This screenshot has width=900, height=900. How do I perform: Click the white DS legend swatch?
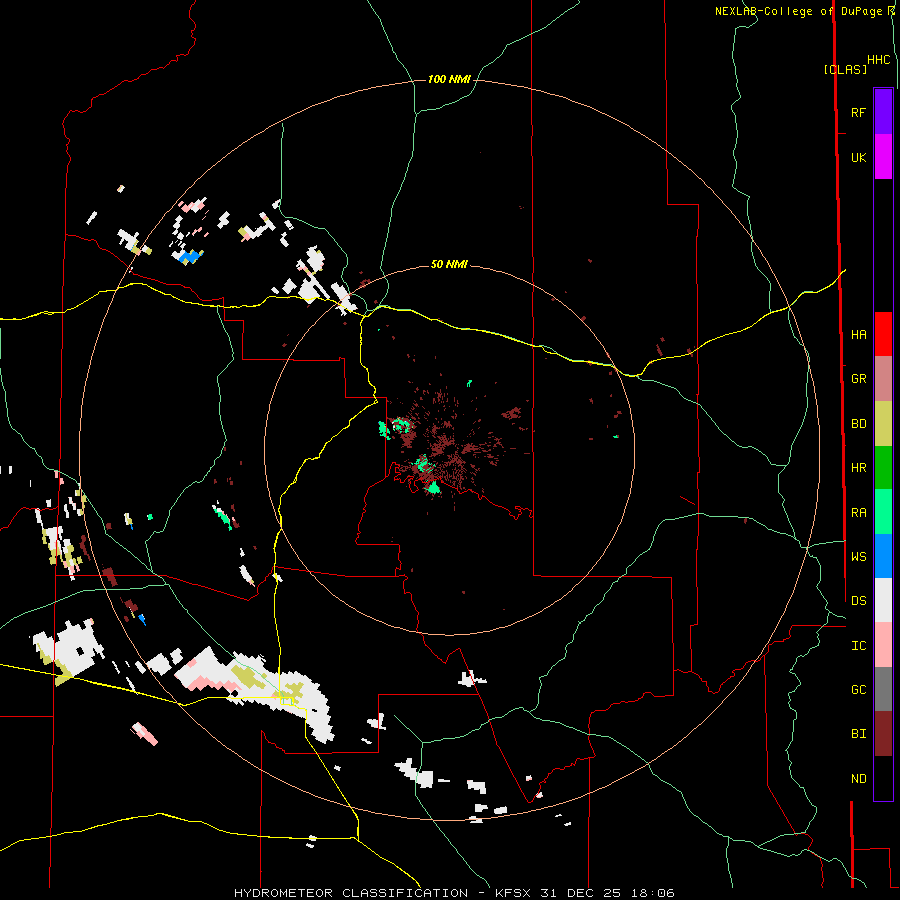[883, 600]
